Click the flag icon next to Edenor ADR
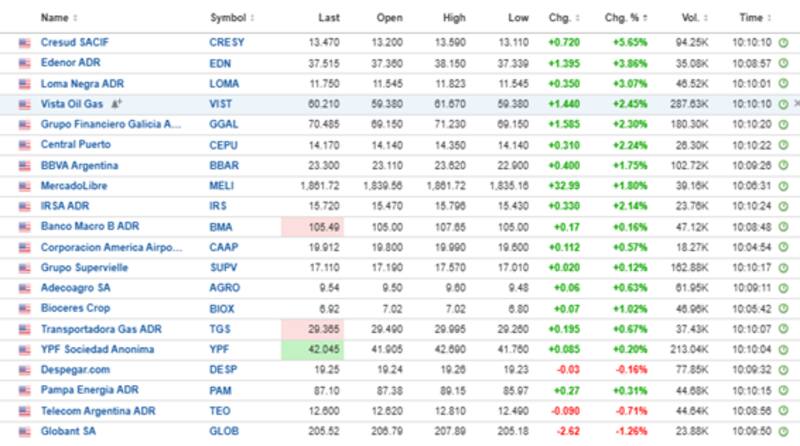Screen dimensions: 800x446 point(24,63)
